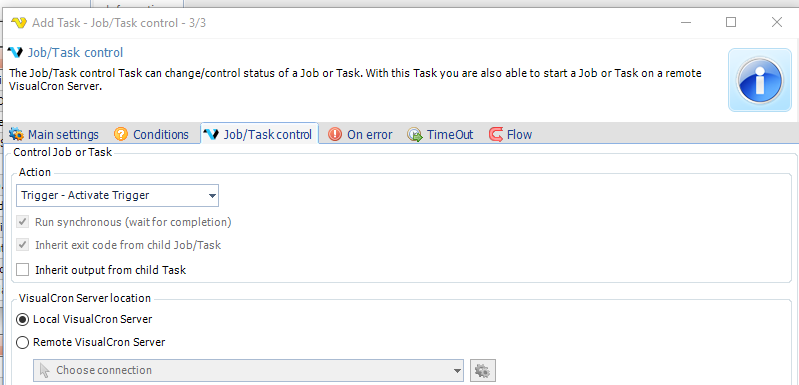
Task: Select Remote VisualCron Server option
Action: pyautogui.click(x=22, y=343)
